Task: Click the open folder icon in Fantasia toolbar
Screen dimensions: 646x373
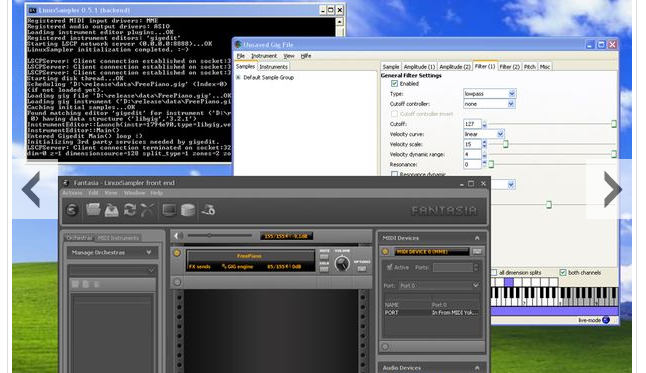Action: pos(93,210)
